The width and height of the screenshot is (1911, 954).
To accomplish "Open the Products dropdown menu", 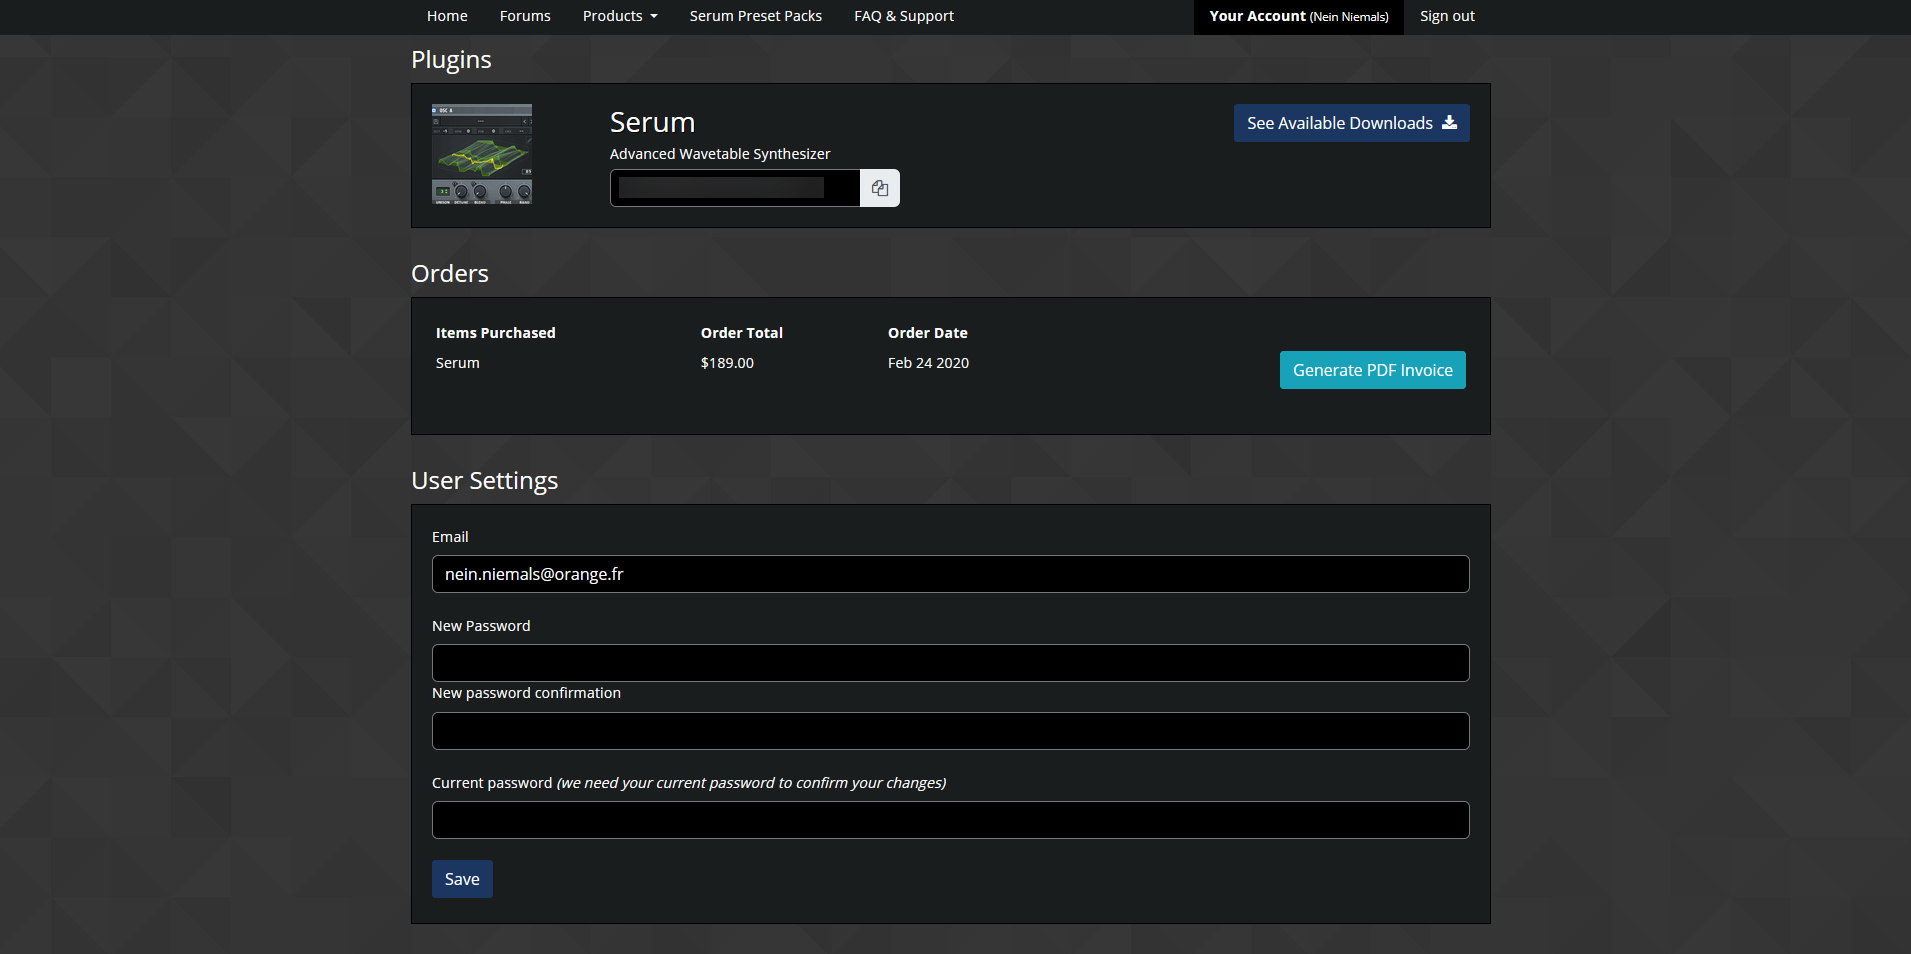I will (x=620, y=16).
